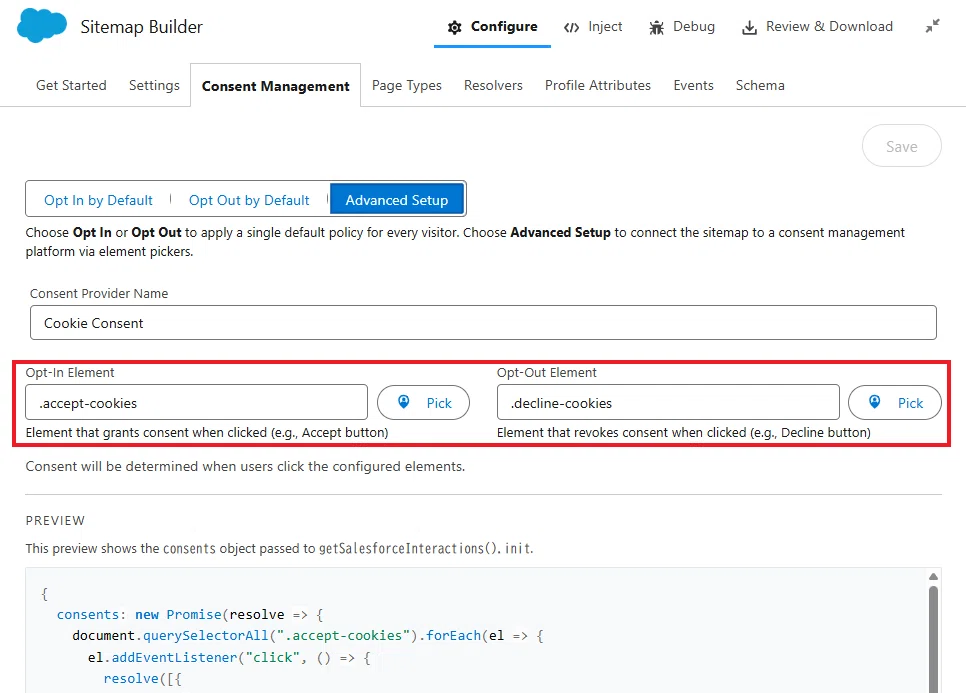
Task: Click the Inject code brackets icon
Action: pyautogui.click(x=572, y=27)
